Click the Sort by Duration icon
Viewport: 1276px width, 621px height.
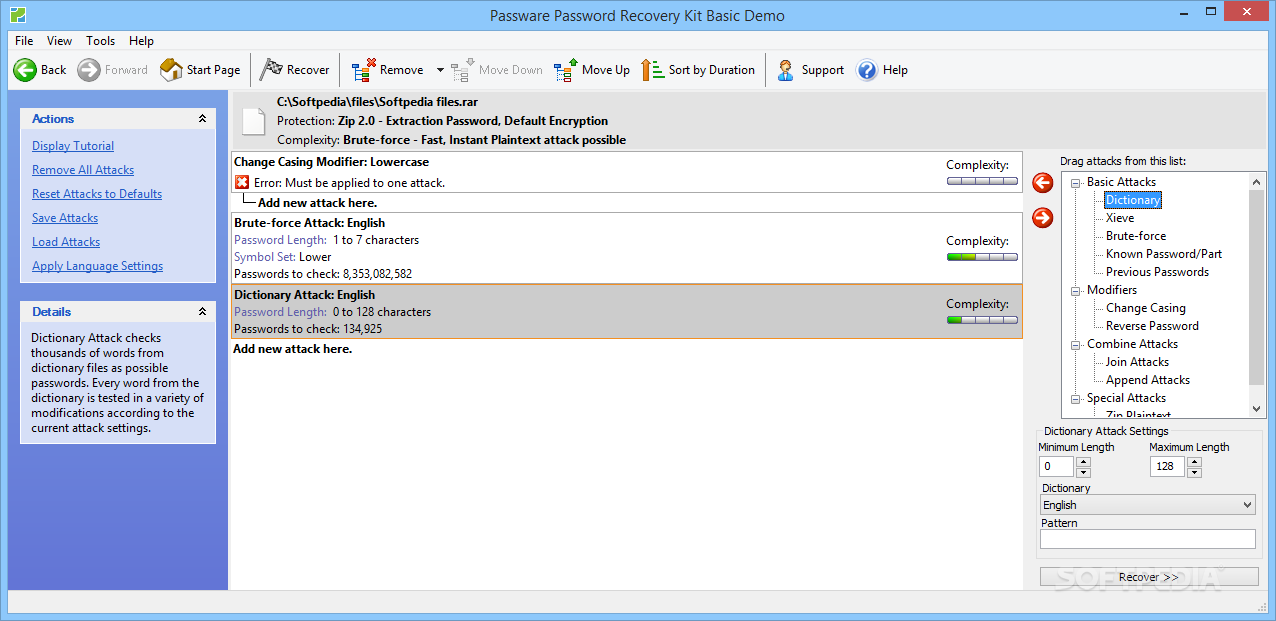pos(653,70)
